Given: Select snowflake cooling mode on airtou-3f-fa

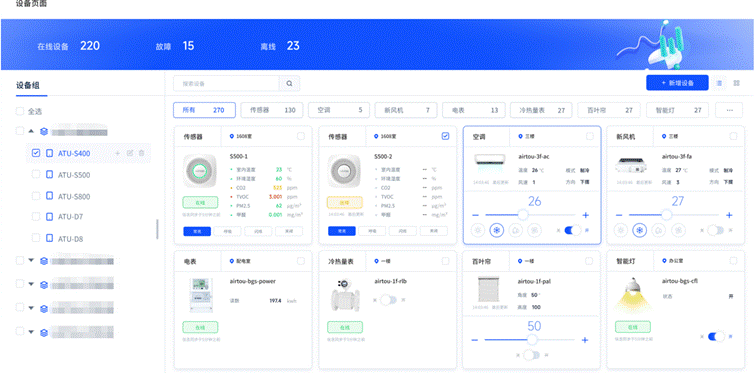Looking at the screenshot, I should point(640,231).
